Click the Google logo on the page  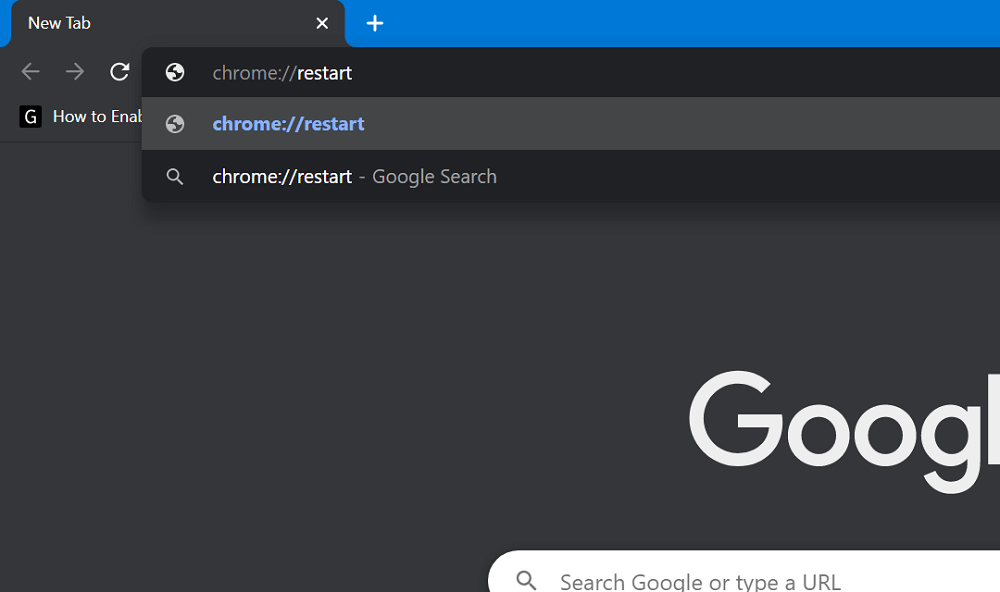click(844, 432)
